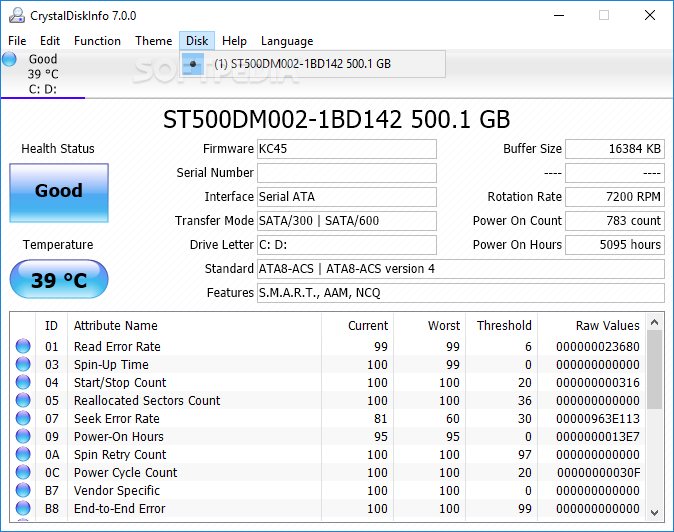Click raw value 00000963E113

pyautogui.click(x=598, y=419)
